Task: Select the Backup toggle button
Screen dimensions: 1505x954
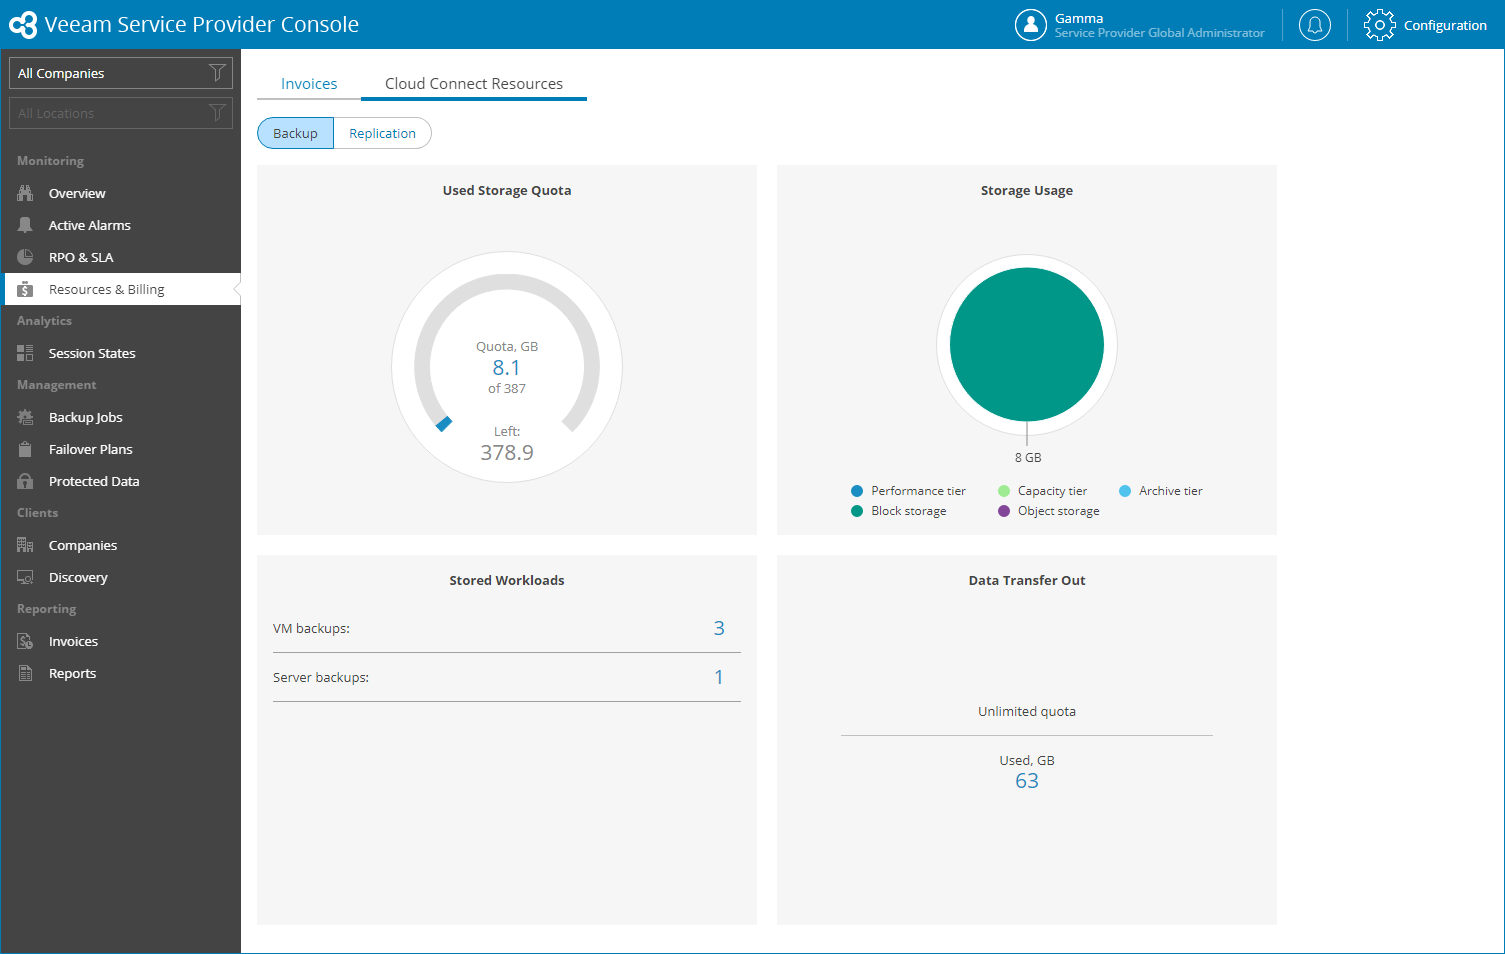Action: pos(295,133)
